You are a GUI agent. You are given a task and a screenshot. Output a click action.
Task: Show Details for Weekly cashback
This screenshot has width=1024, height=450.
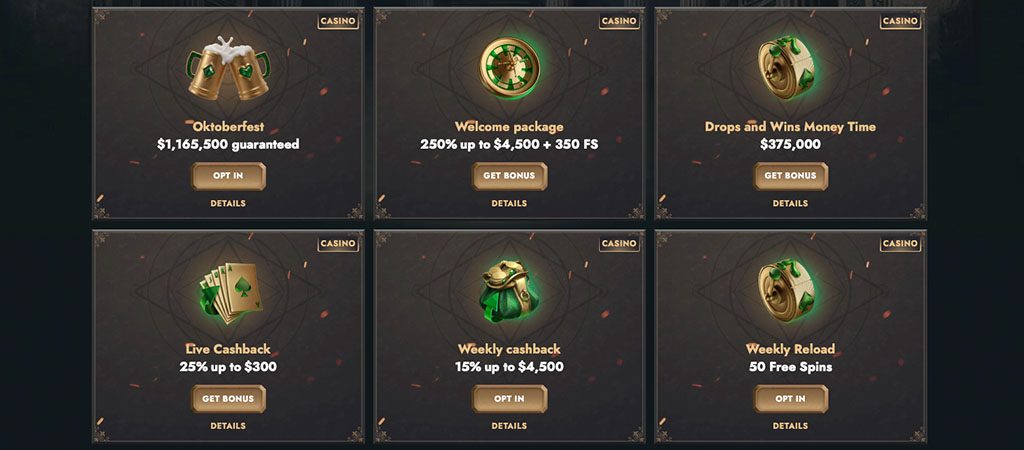509,426
